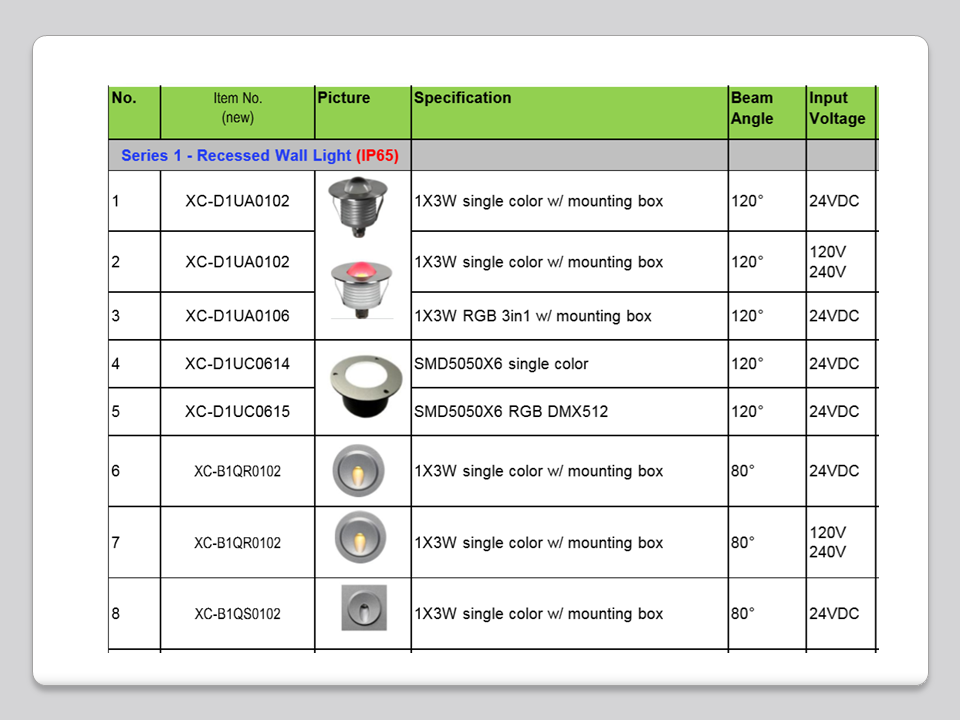Click item number XC-D1UA0106
This screenshot has height=720, width=960.
click(238, 316)
